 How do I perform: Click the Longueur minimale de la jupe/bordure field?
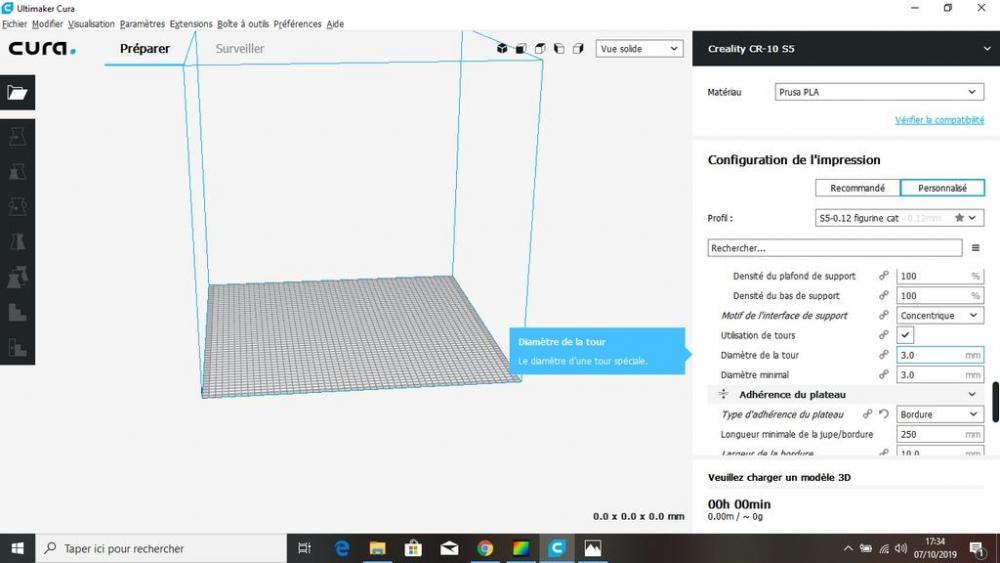point(939,434)
